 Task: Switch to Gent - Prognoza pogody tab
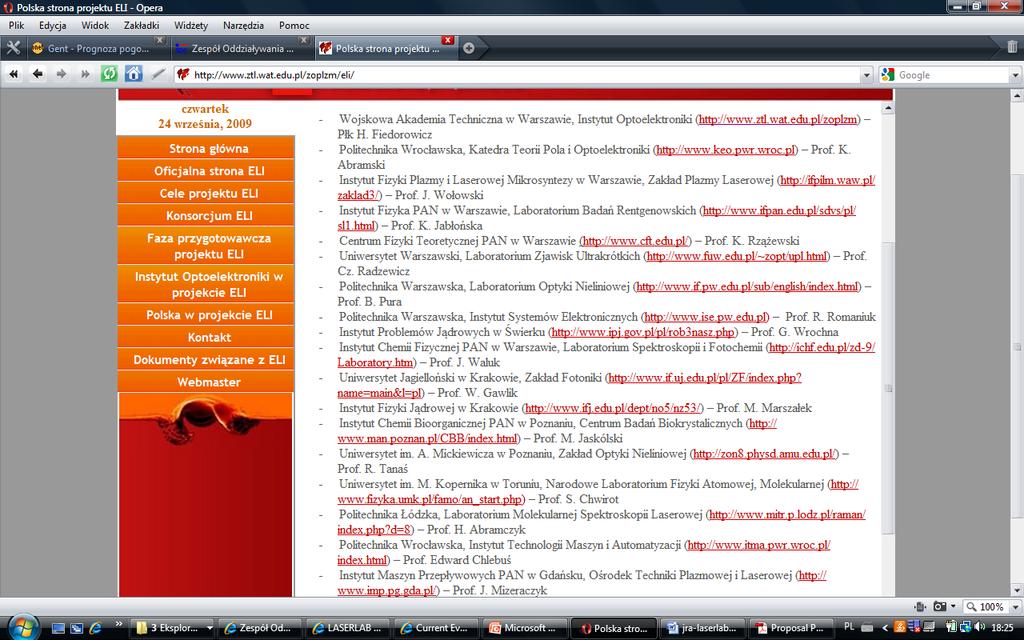97,48
